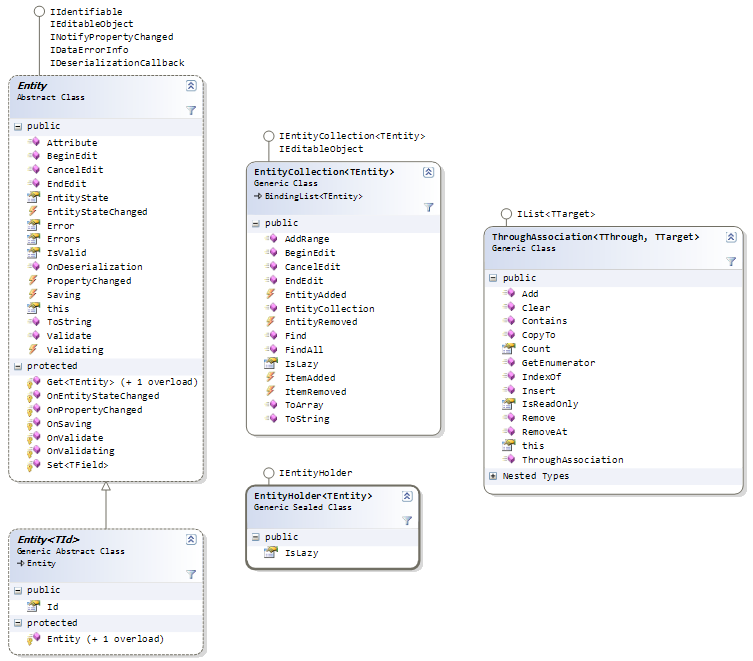The width and height of the screenshot is (753, 661).
Task: Click the filter icon on EntityHolder class
Action: (x=407, y=520)
